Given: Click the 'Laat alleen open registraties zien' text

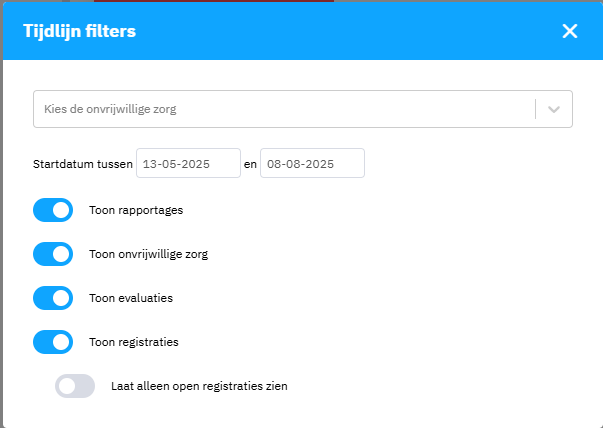Looking at the screenshot, I should point(199,386).
